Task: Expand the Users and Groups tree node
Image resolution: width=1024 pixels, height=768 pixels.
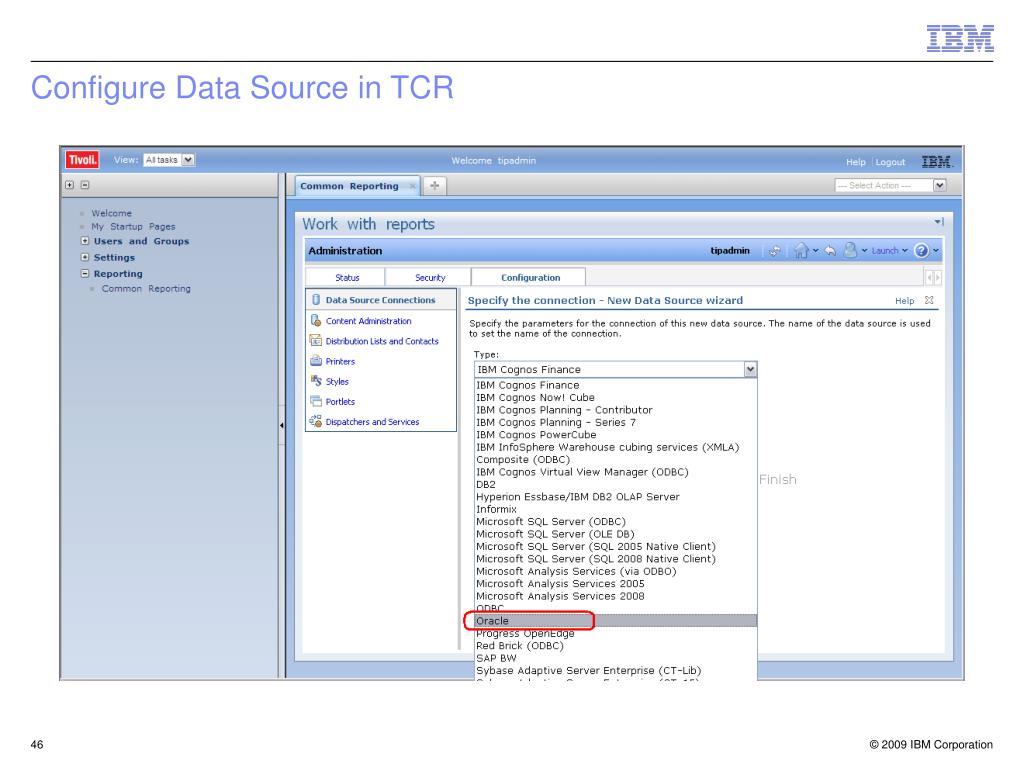Action: 85,241
